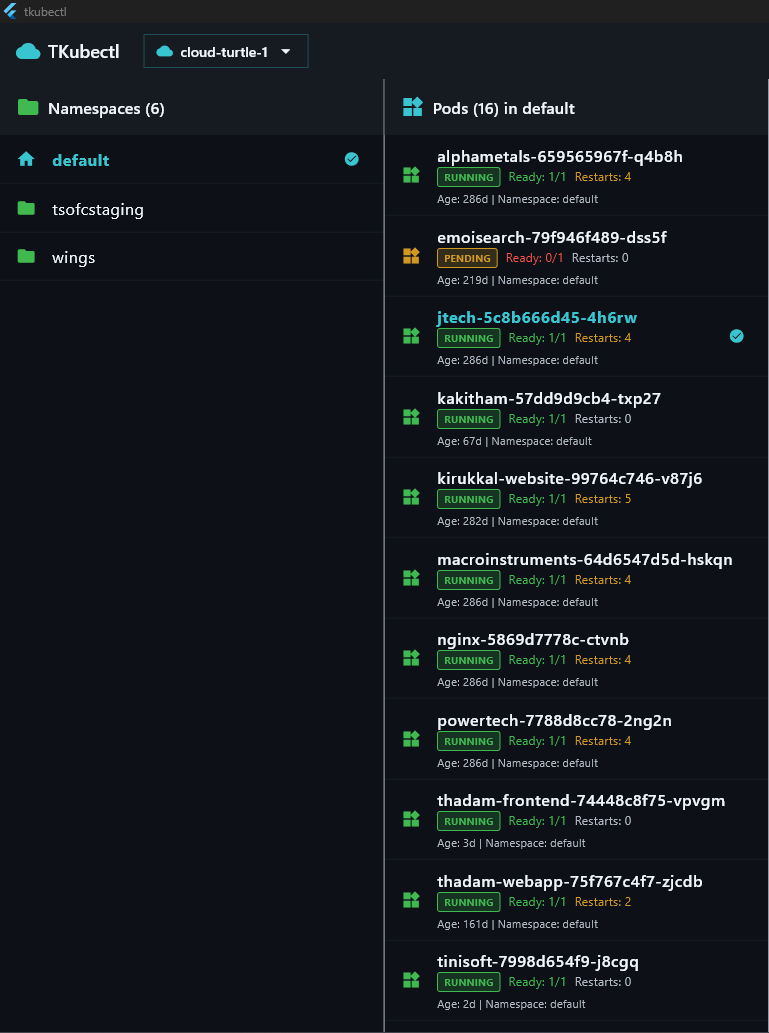The height and width of the screenshot is (1033, 769).
Task: Click the checkmark on the default namespace
Action: click(x=351, y=158)
